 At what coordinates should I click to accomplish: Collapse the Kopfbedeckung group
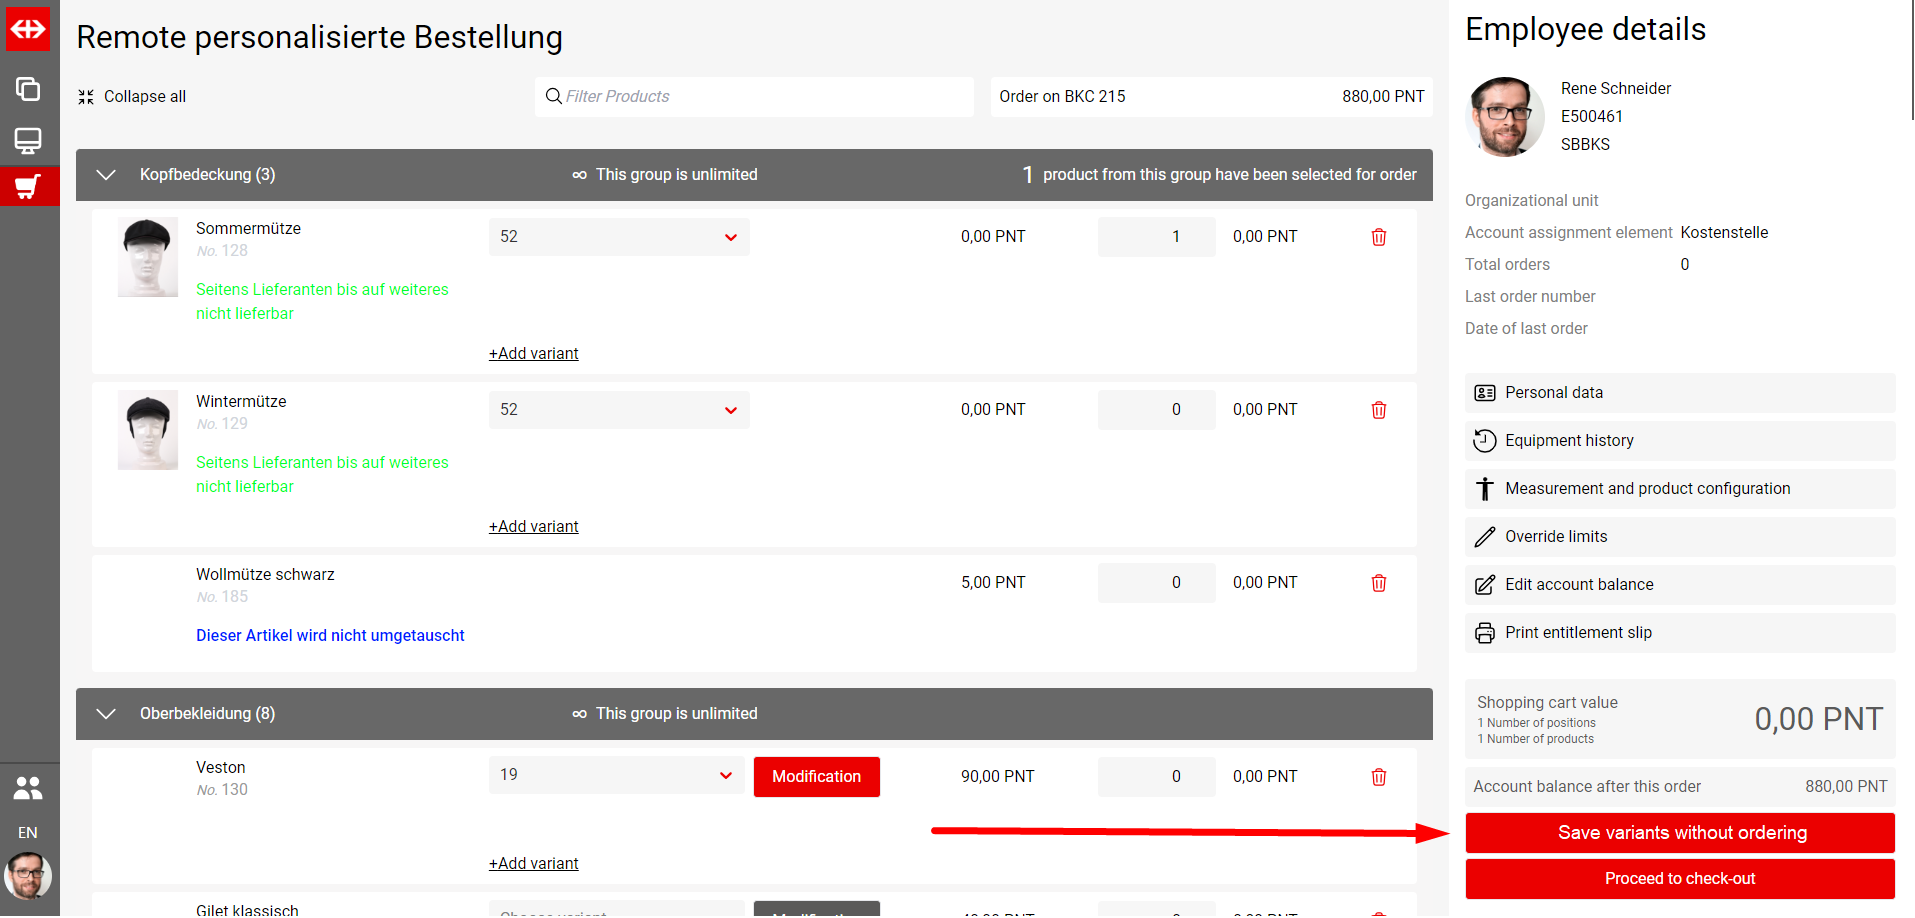[x=106, y=175]
